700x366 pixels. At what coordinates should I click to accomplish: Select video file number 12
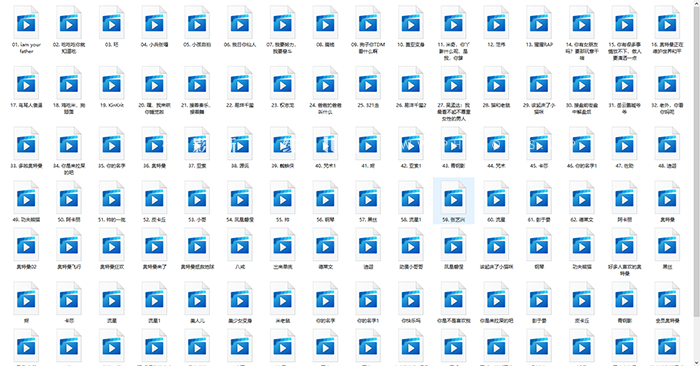(496, 26)
